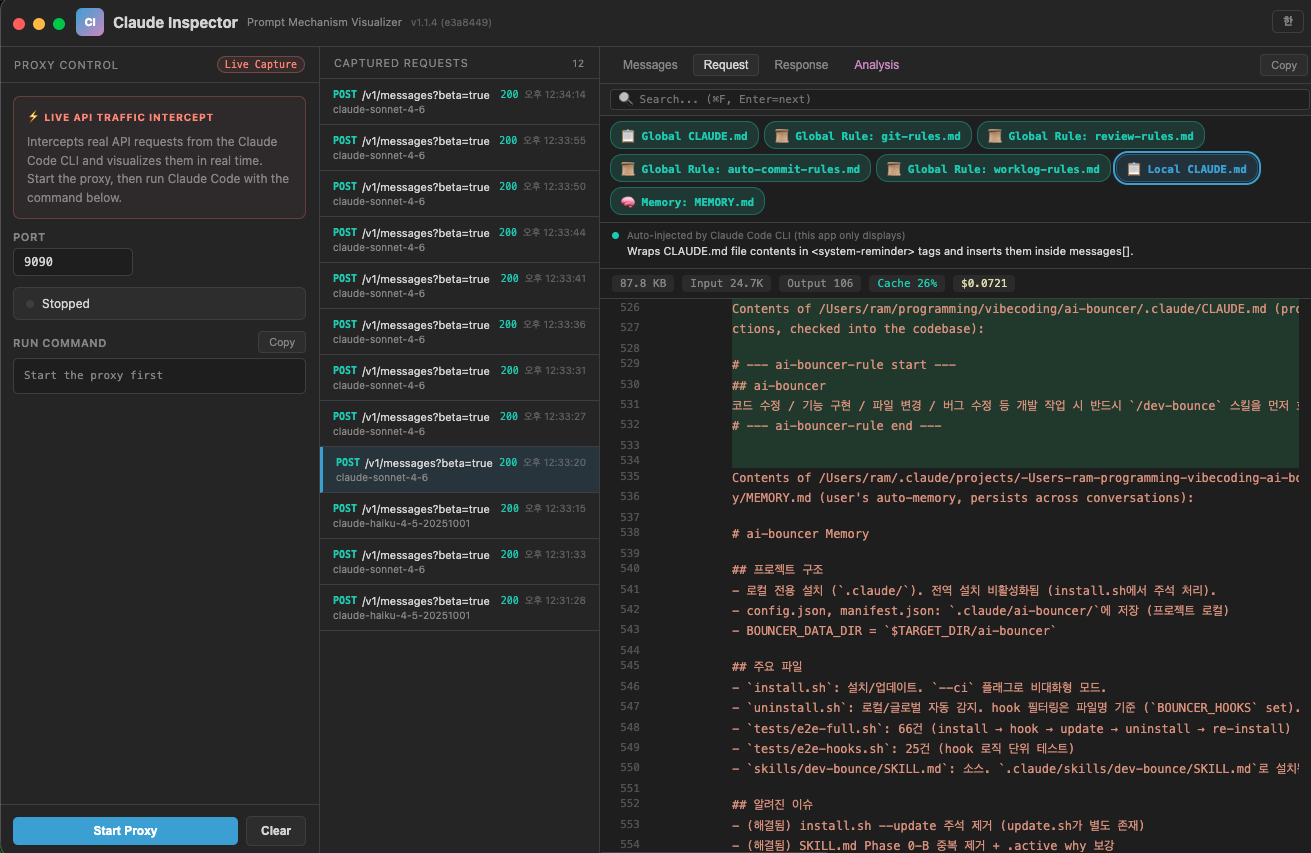1311x853 pixels.
Task: Click the Claude Inspector CI logo icon
Action: pos(90,22)
